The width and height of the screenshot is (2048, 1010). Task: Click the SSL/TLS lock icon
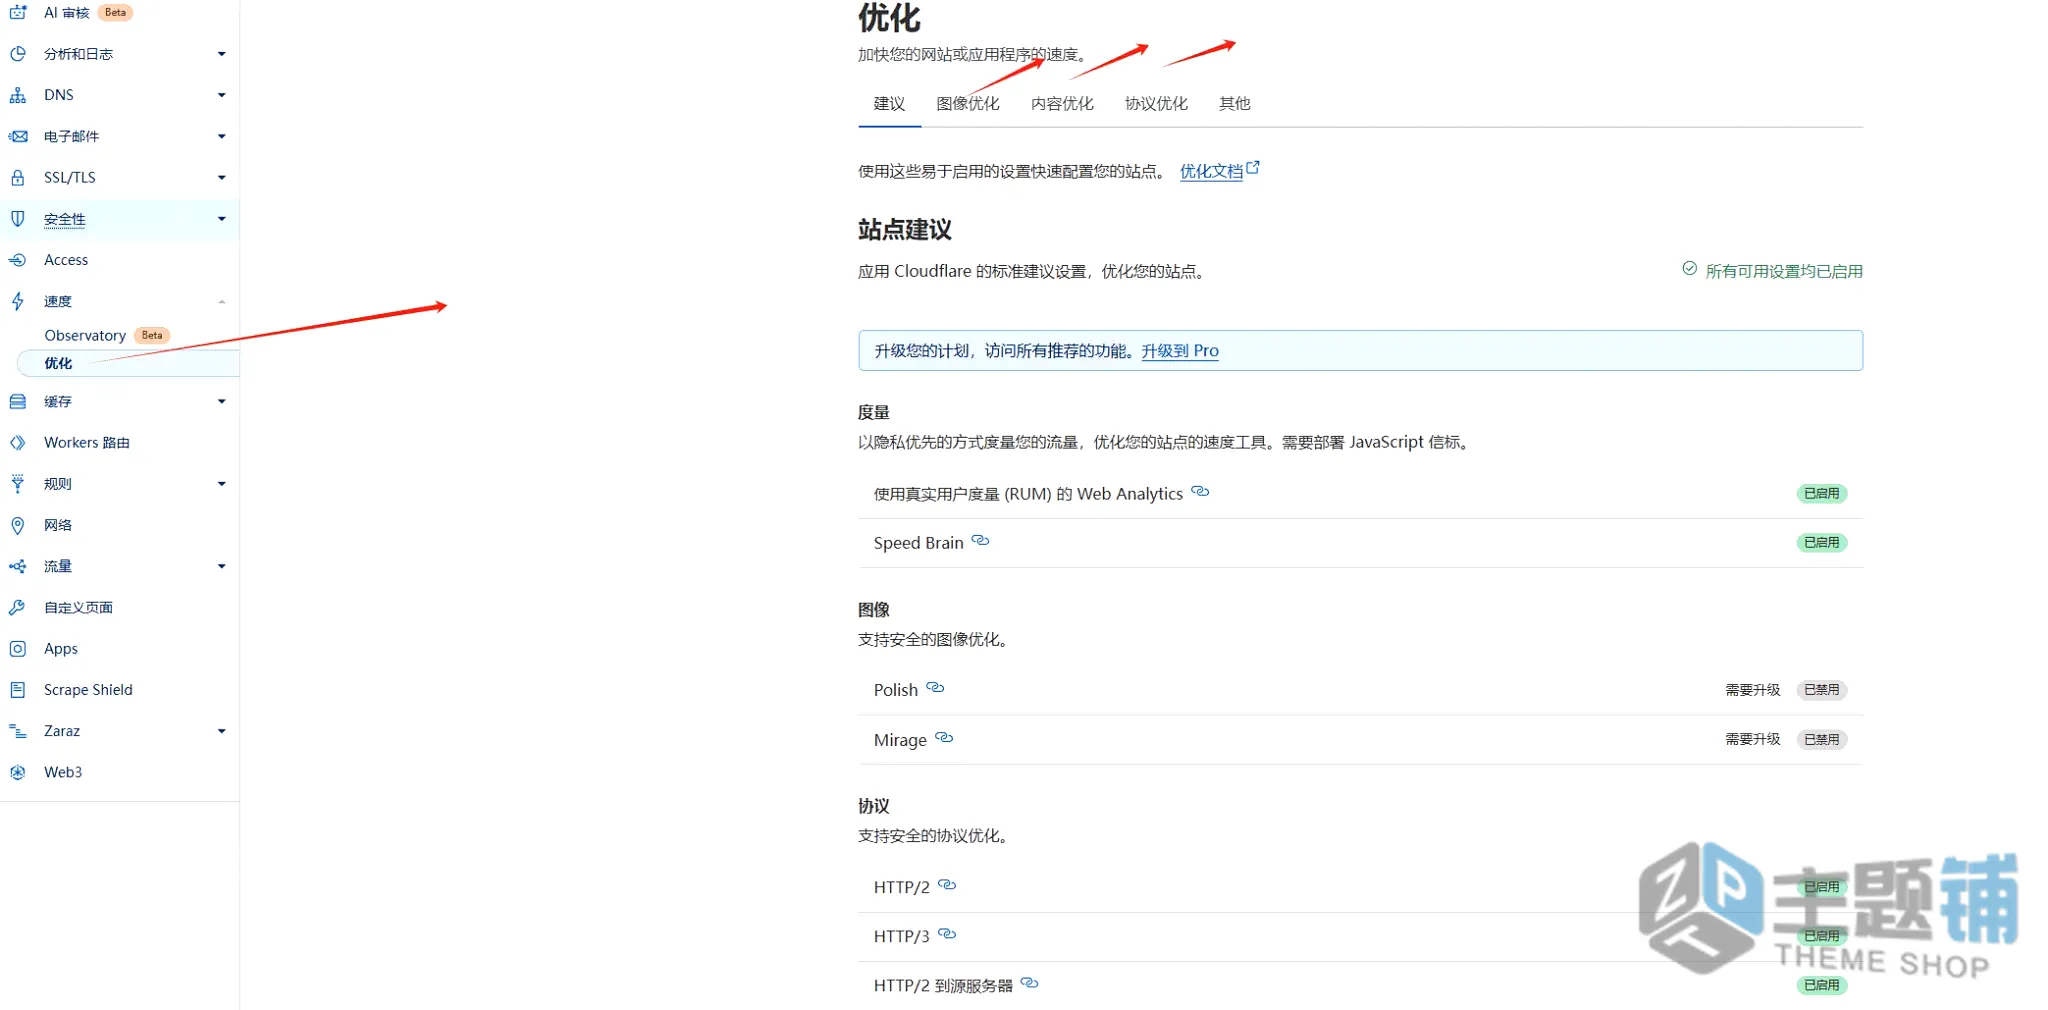click(18, 178)
